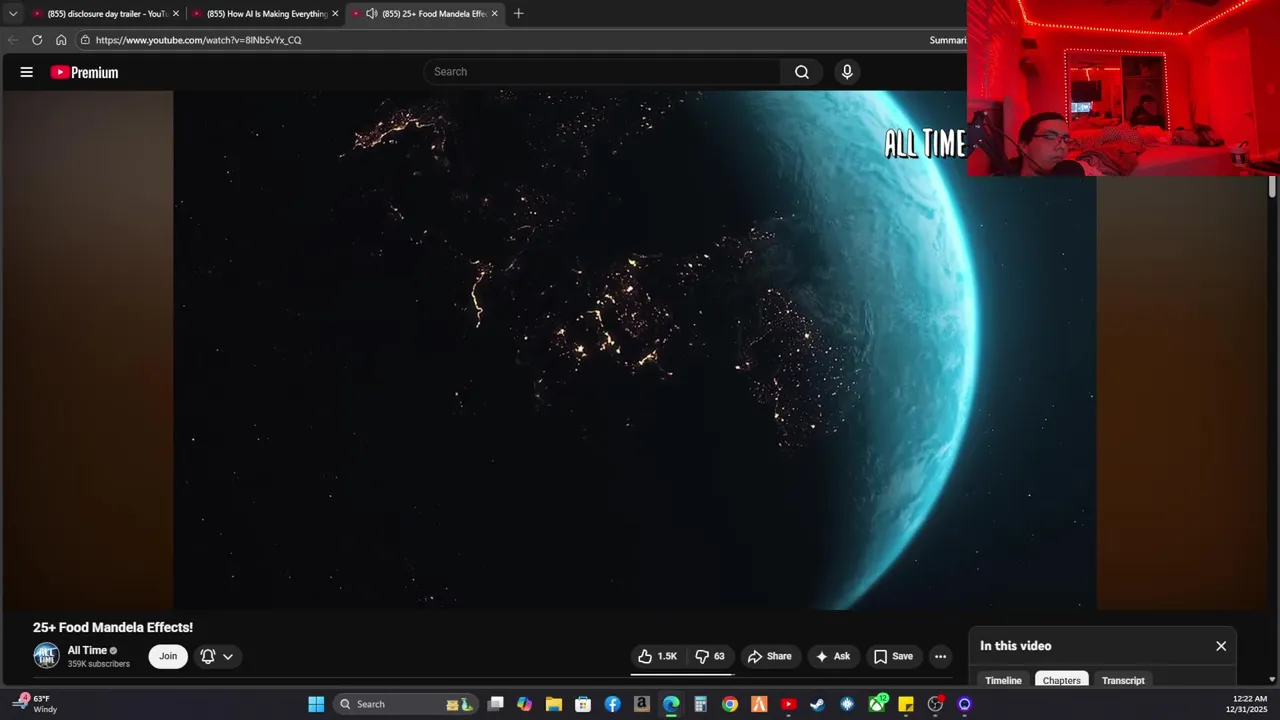This screenshot has width=1280, height=720.
Task: Open the YouTube guide hamburger menu
Action: coord(27,72)
